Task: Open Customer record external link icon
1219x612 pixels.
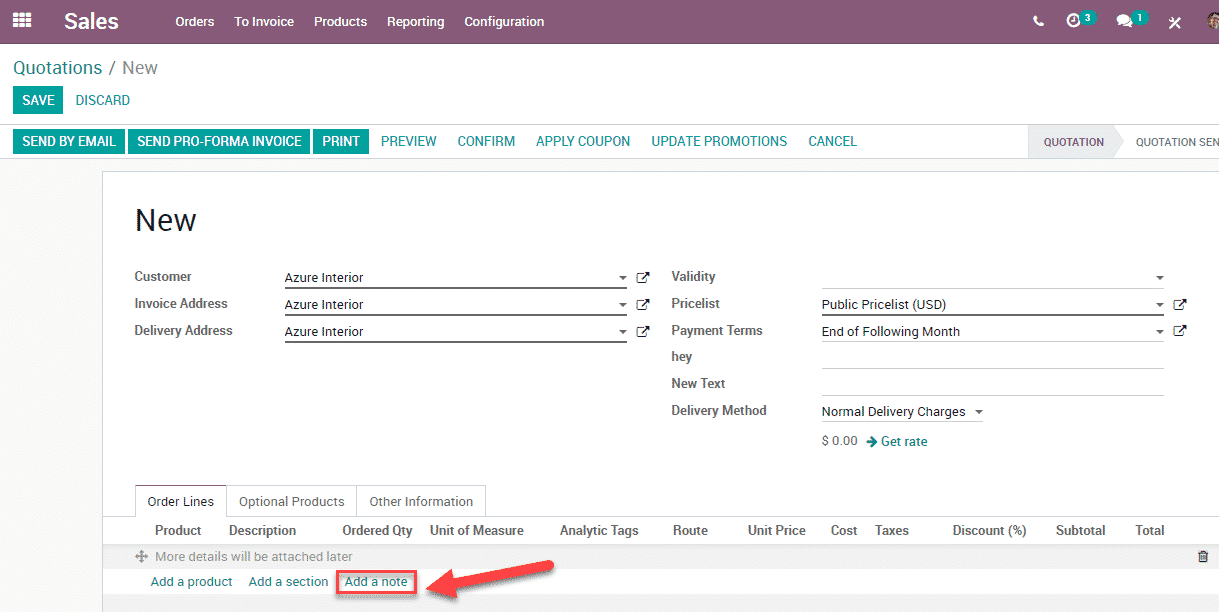Action: pos(643,278)
